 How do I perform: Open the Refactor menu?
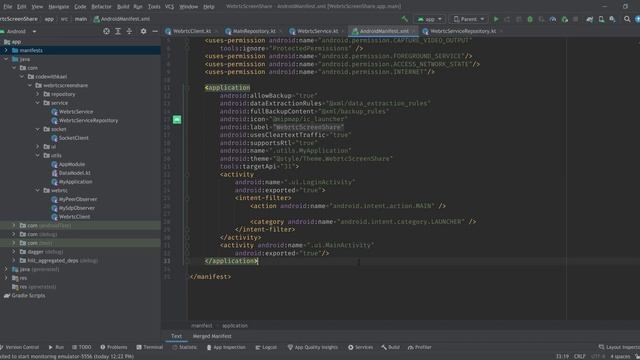(101, 7)
